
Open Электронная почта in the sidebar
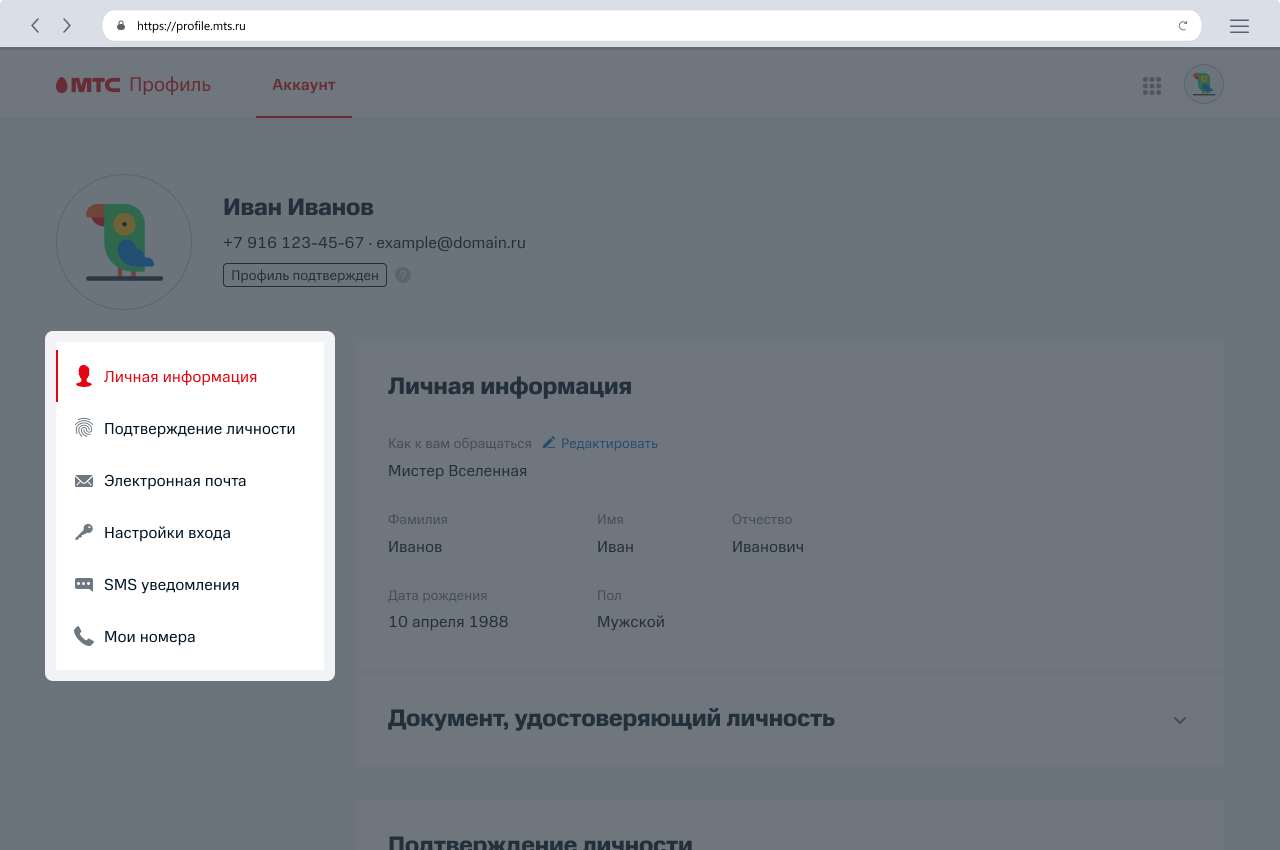tap(190, 480)
